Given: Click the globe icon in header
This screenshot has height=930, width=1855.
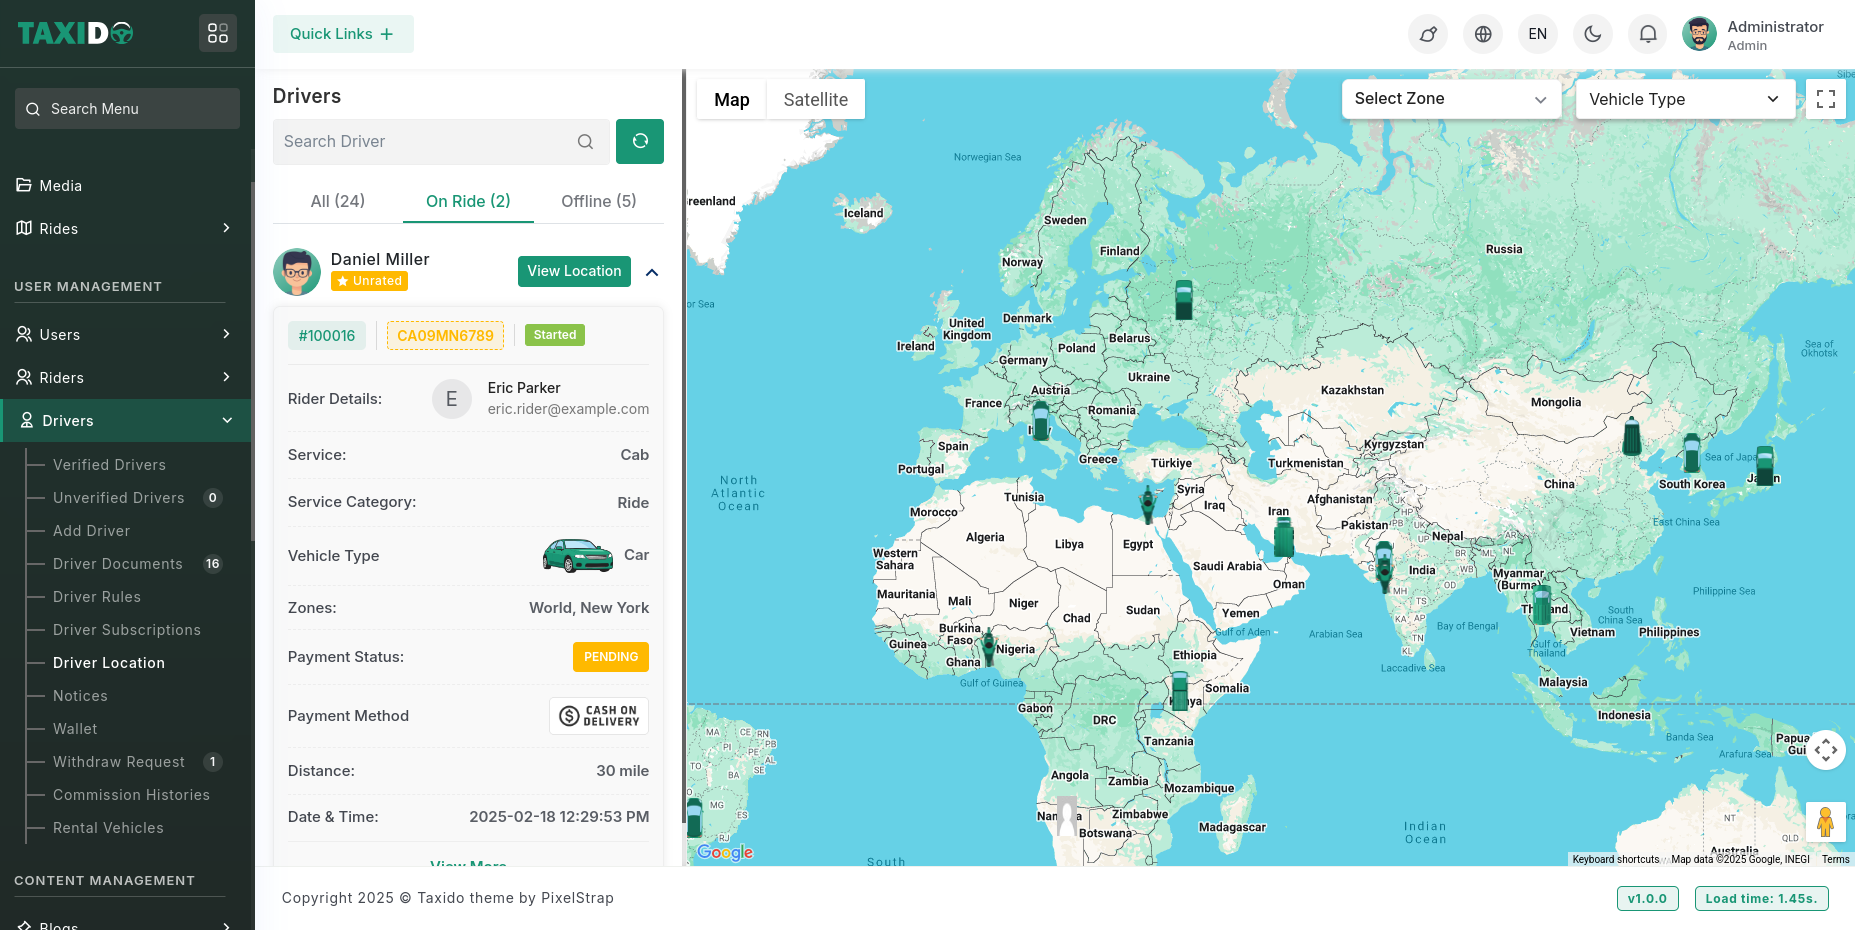Looking at the screenshot, I should (1482, 34).
